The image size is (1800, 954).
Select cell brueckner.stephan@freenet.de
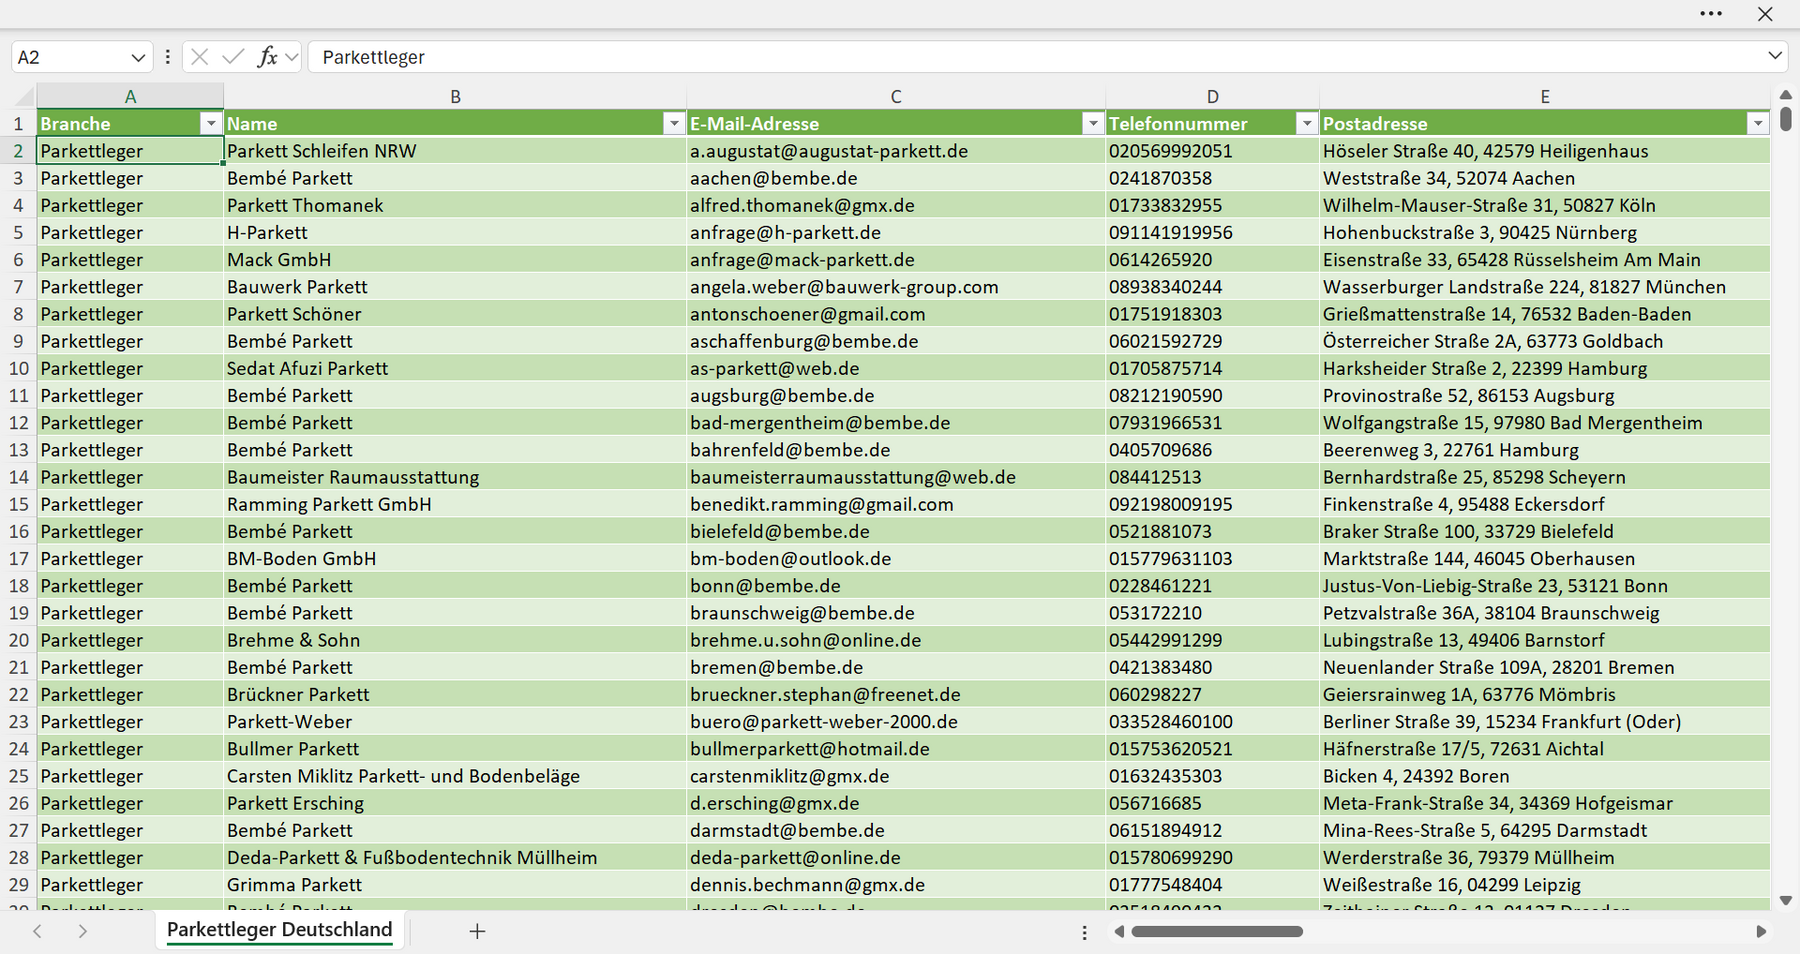896,694
